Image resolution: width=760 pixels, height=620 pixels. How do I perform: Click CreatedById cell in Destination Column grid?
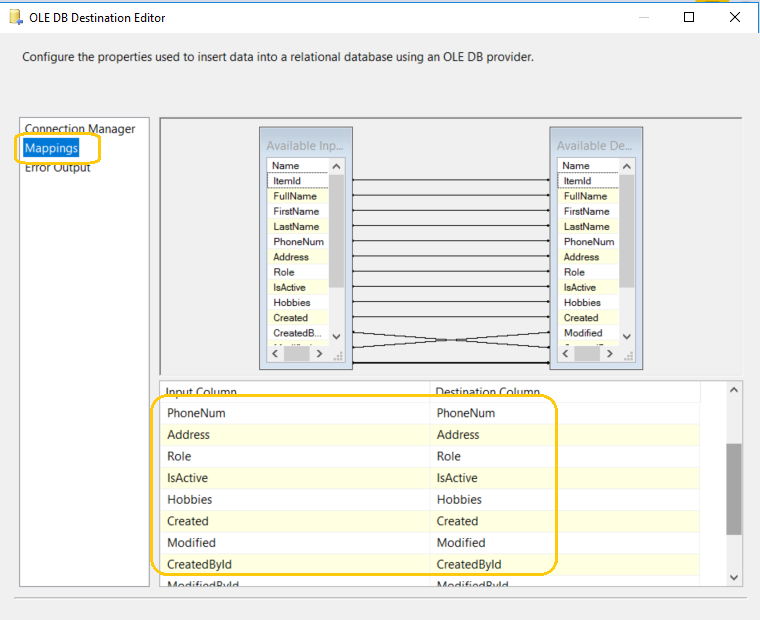[x=565, y=564]
